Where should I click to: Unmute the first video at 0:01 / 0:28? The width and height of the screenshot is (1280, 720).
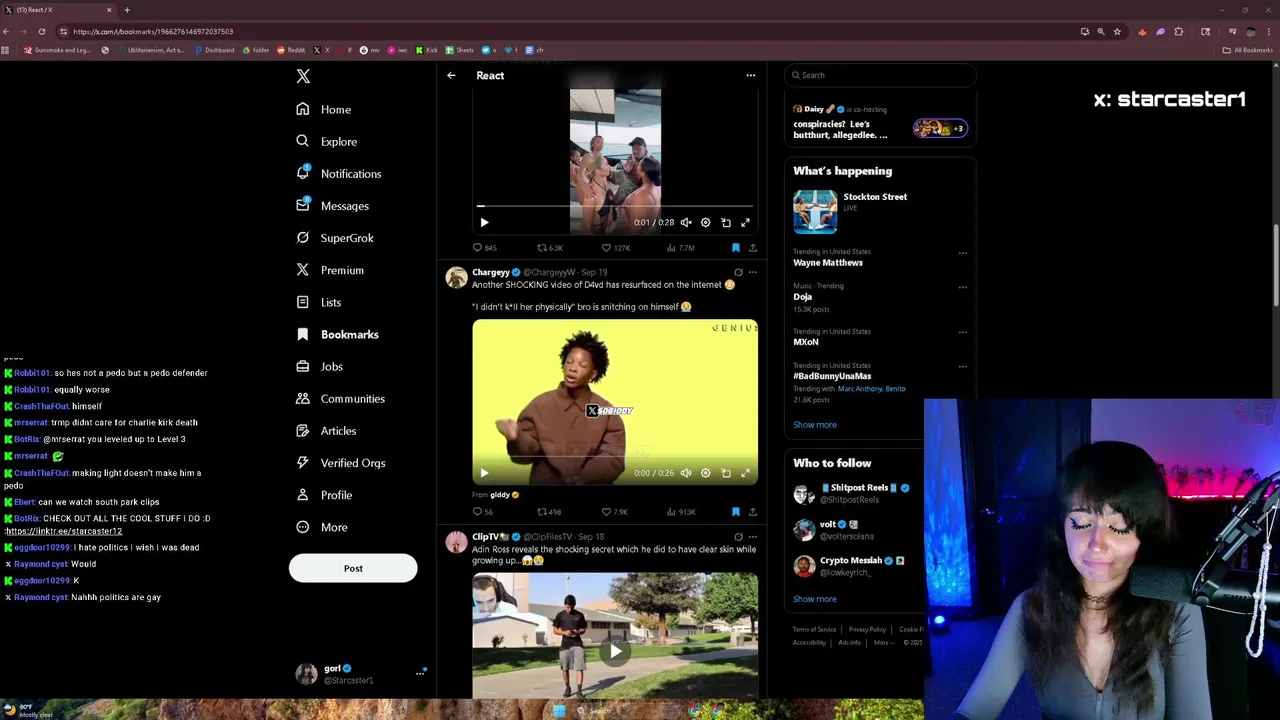[x=686, y=222]
